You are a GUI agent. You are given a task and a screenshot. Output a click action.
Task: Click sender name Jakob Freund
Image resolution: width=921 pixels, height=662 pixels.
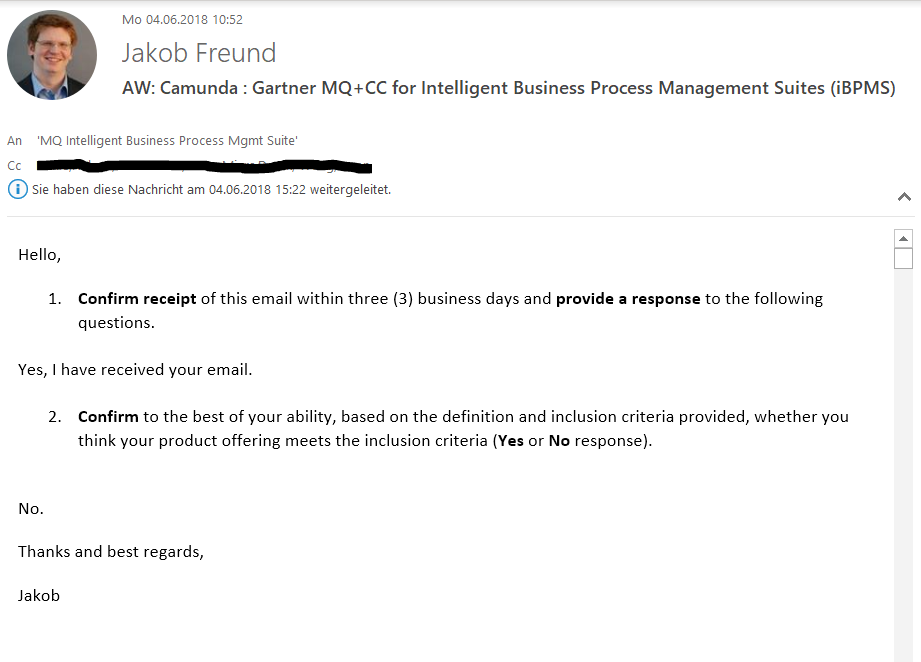click(x=198, y=53)
